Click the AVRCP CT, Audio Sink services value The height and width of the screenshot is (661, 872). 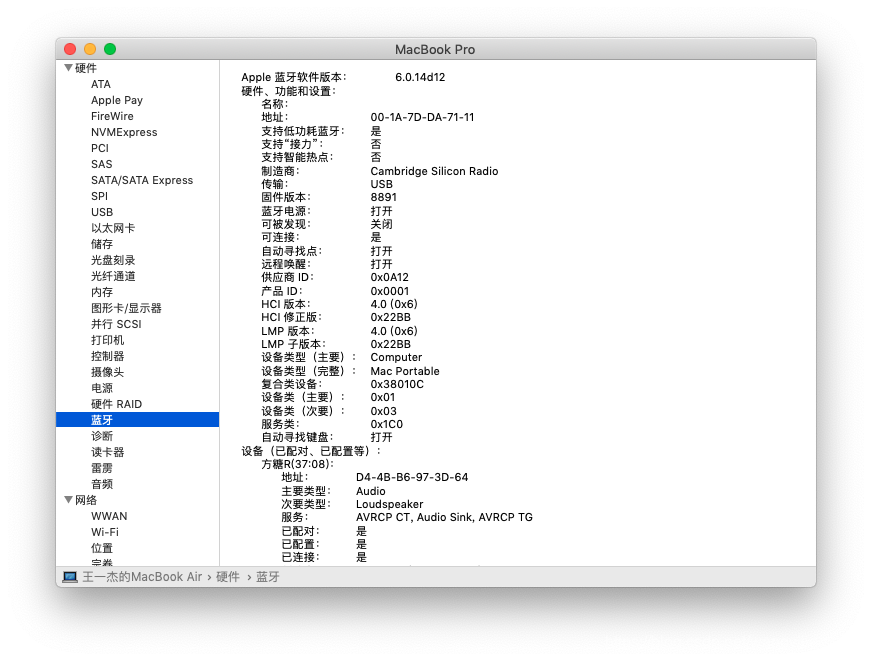point(444,518)
